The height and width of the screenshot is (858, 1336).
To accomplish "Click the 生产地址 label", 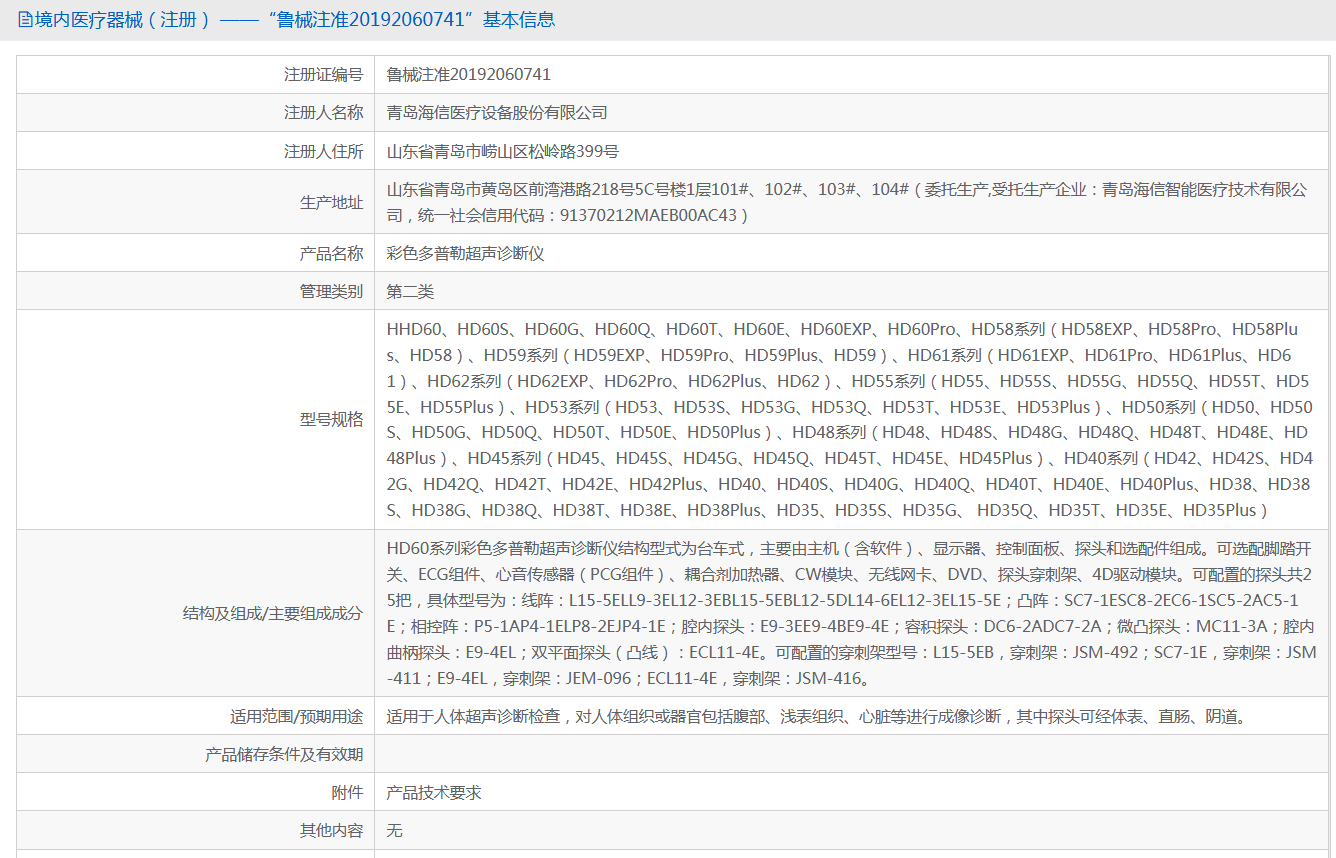I will coord(332,202).
